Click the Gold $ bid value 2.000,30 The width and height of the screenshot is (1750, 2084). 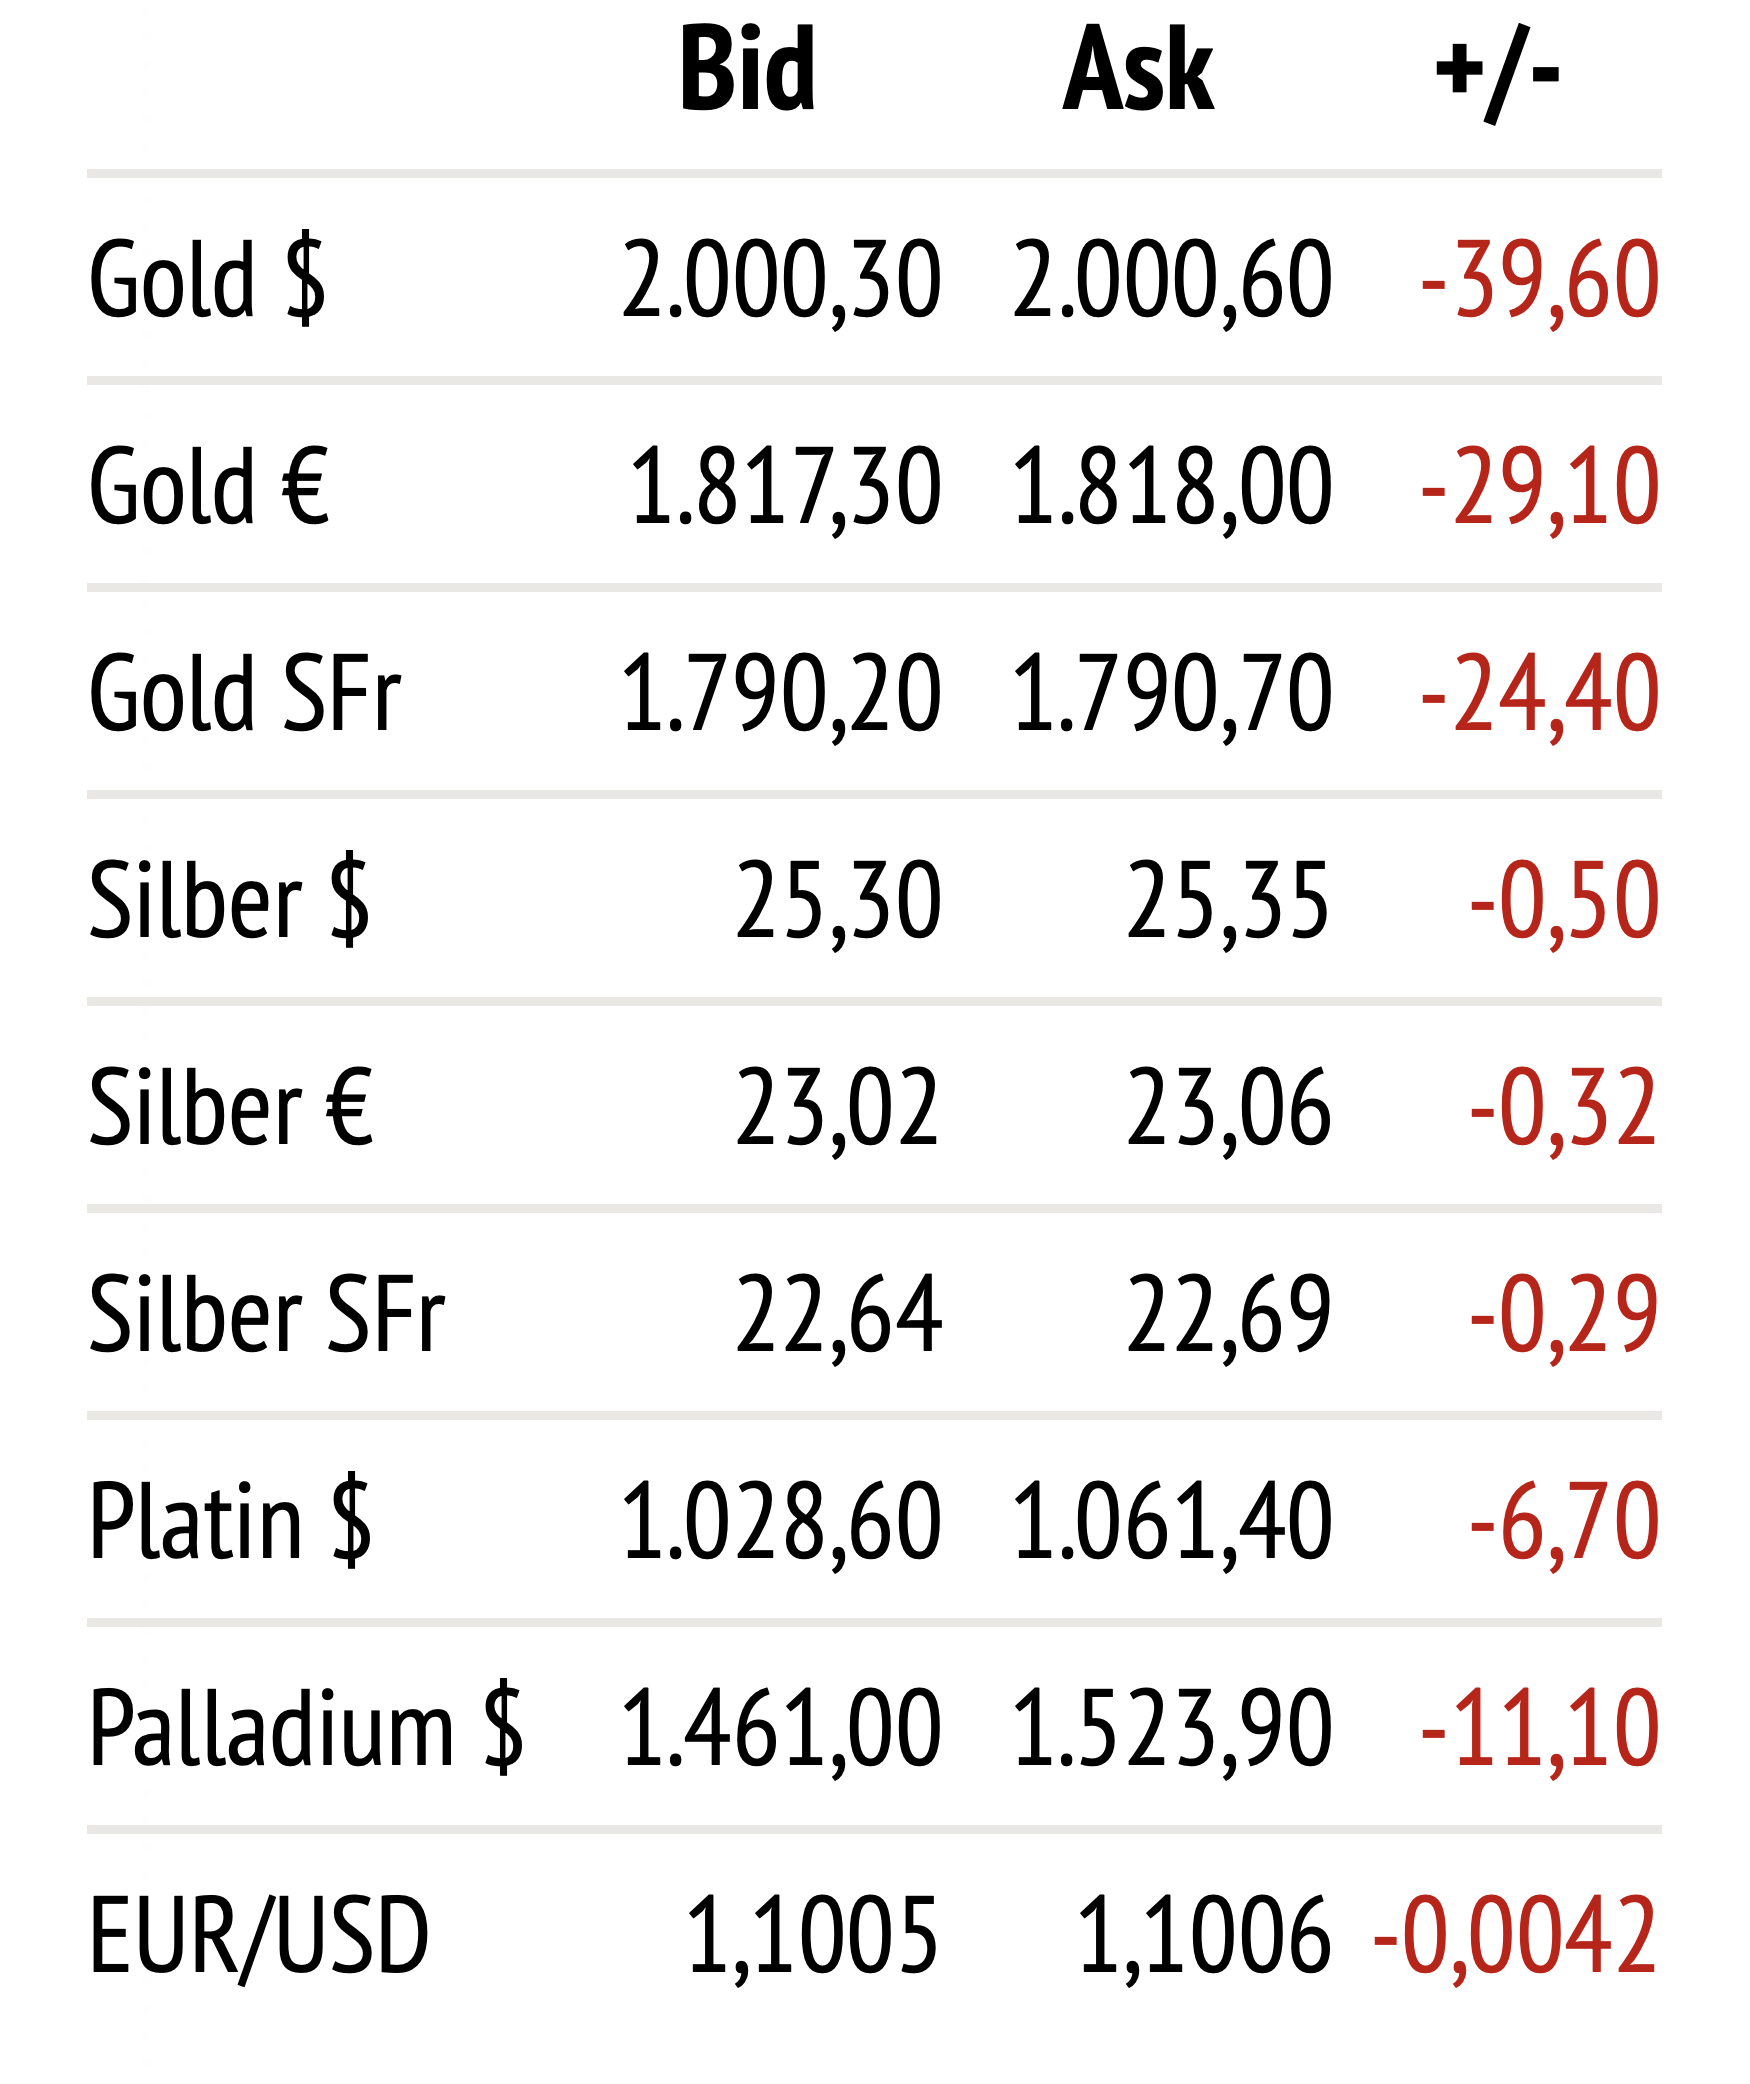point(781,280)
